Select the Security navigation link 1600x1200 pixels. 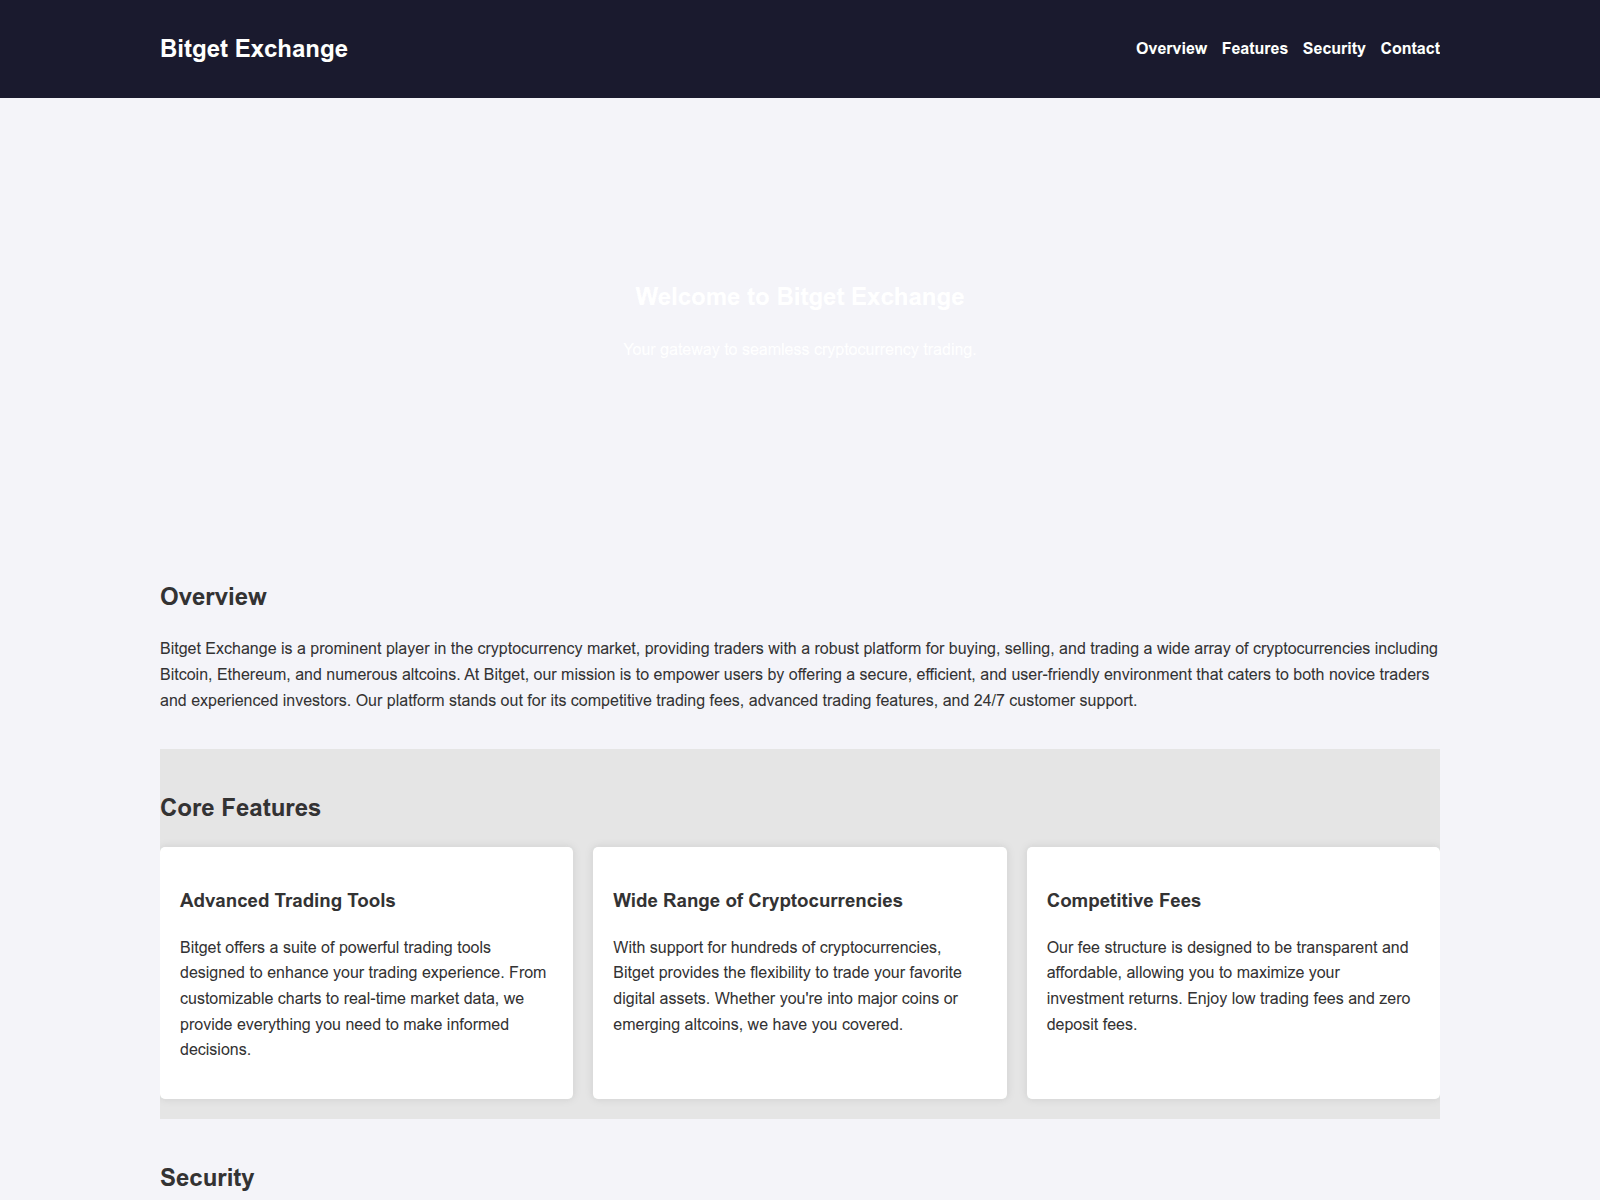[x=1333, y=48]
